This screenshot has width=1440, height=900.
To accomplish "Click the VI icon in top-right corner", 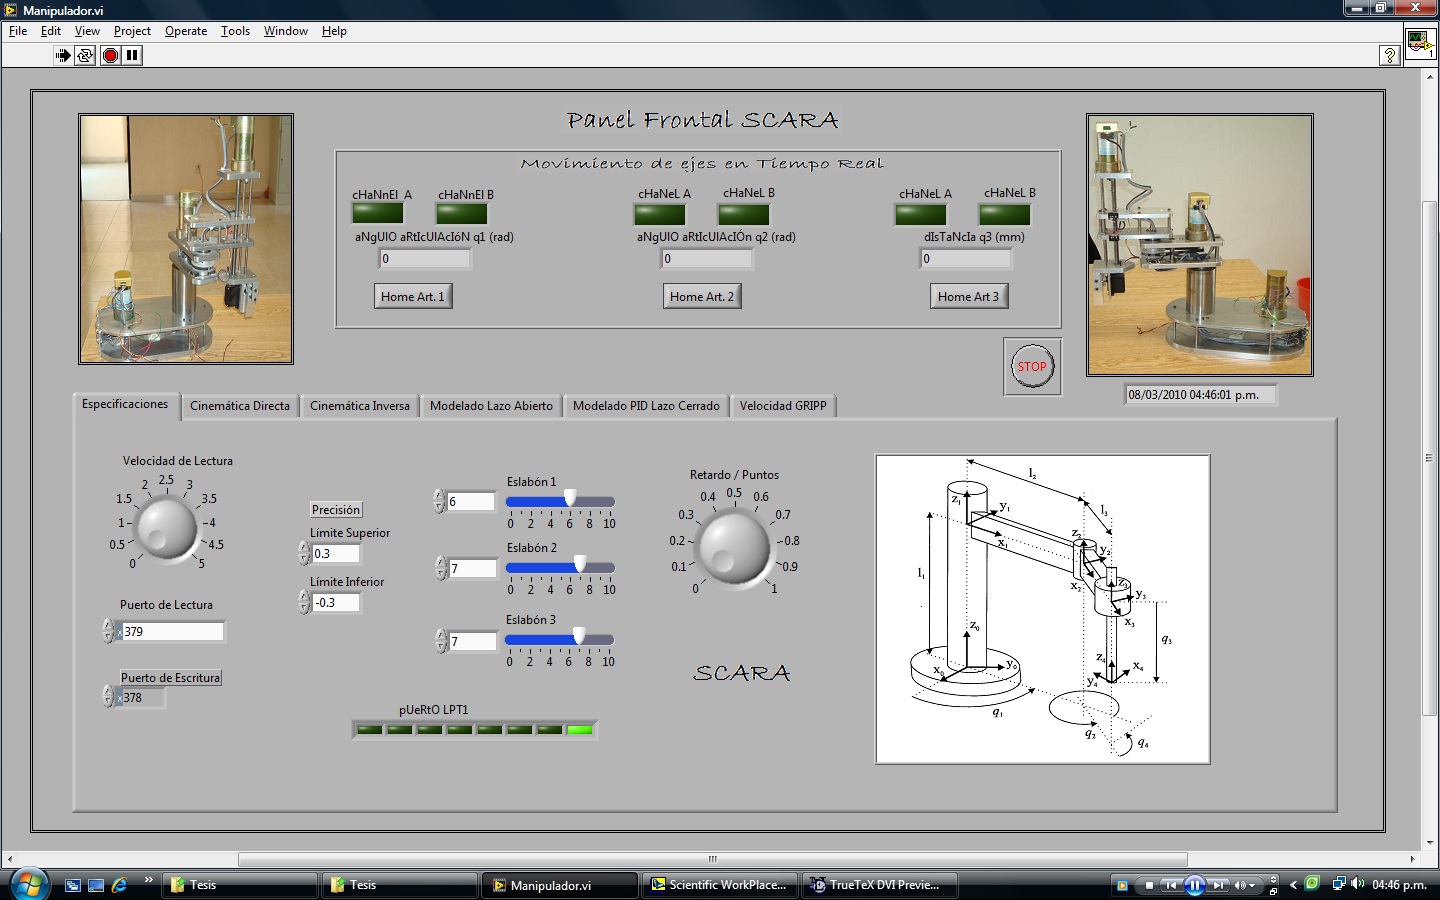I will click(x=1419, y=43).
